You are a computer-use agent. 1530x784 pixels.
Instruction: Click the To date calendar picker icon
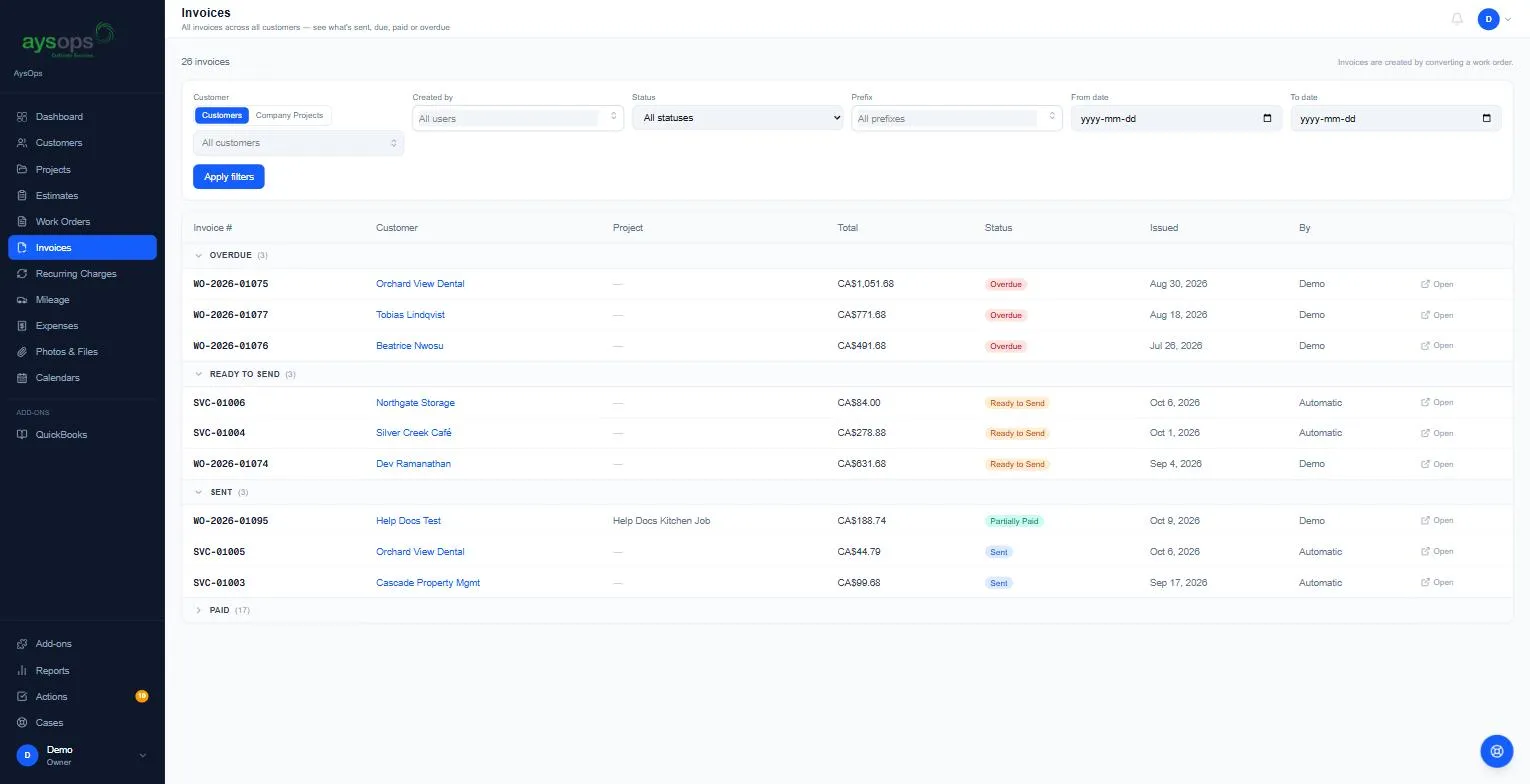[1487, 118]
